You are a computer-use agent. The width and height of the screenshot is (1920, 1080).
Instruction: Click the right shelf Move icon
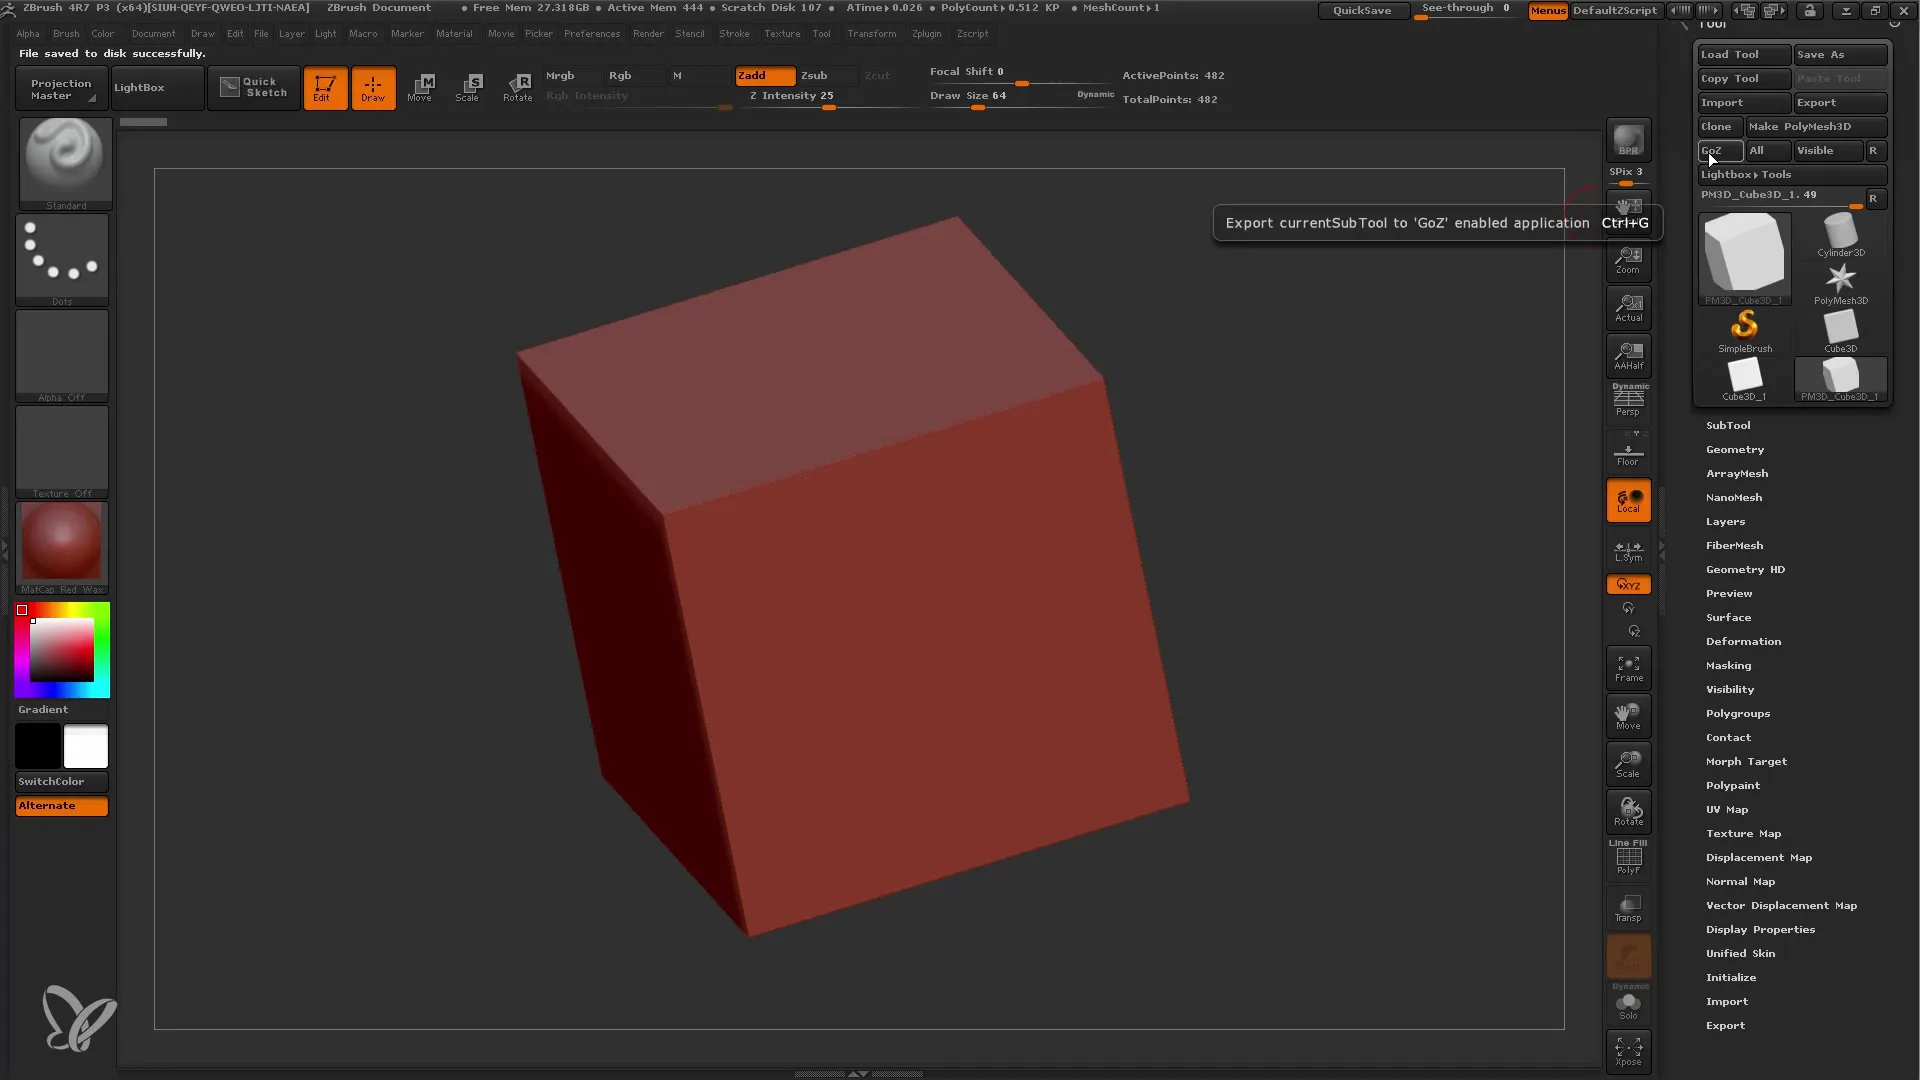[1628, 717]
